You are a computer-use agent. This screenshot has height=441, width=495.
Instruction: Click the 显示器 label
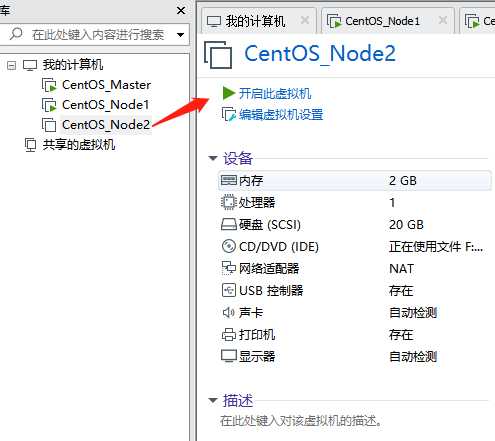(257, 356)
